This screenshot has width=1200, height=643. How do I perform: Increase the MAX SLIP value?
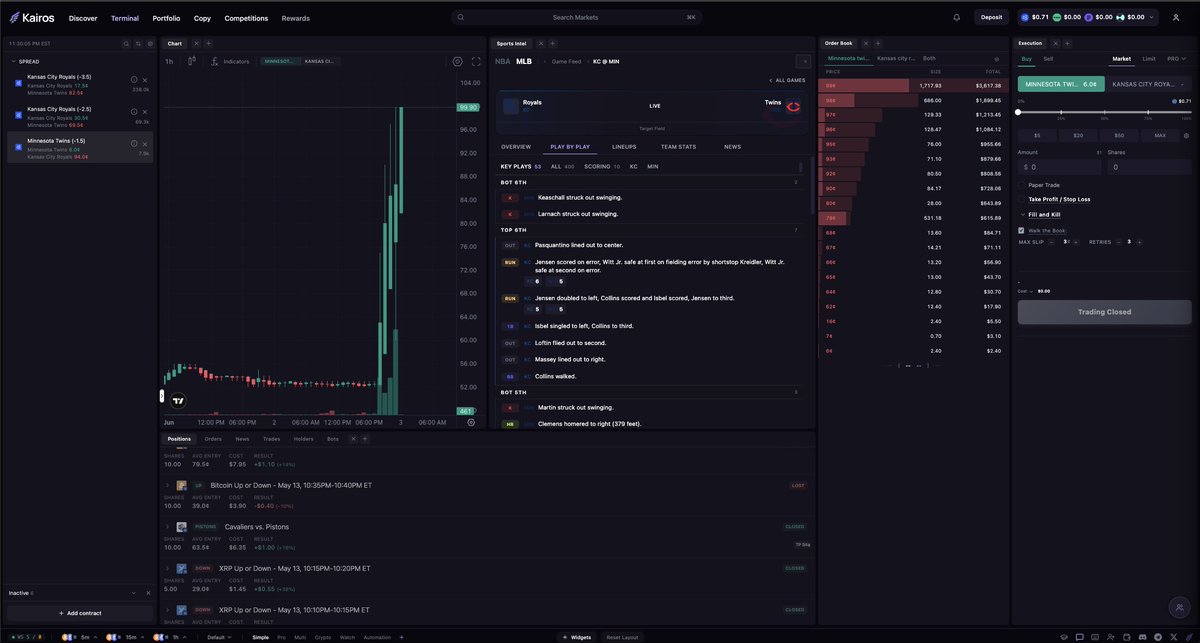tap(1077, 242)
